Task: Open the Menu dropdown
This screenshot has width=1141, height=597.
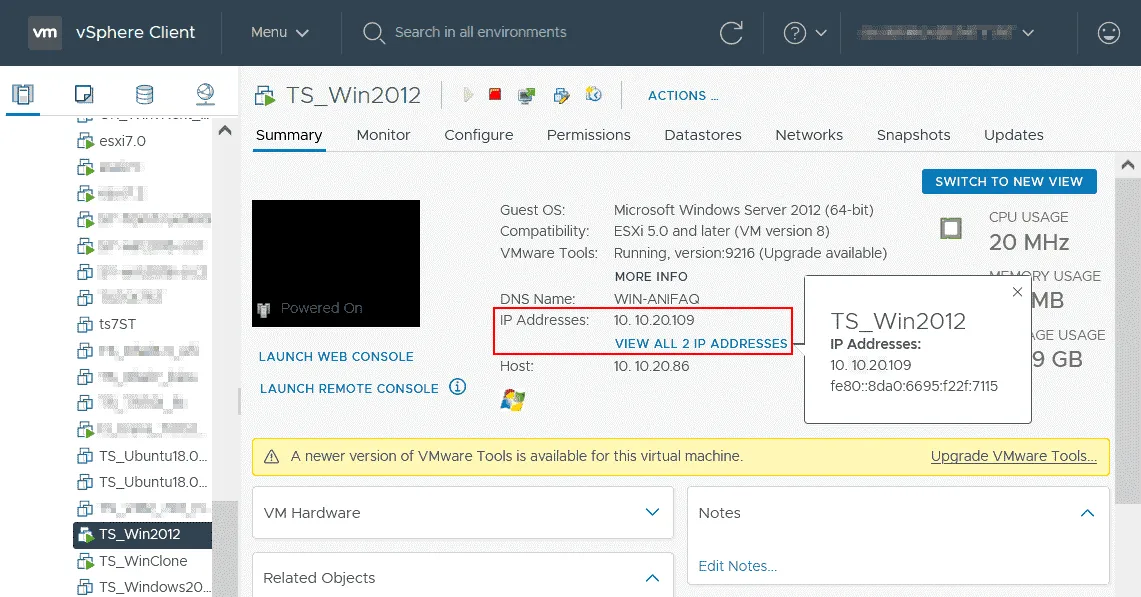Action: pyautogui.click(x=279, y=33)
